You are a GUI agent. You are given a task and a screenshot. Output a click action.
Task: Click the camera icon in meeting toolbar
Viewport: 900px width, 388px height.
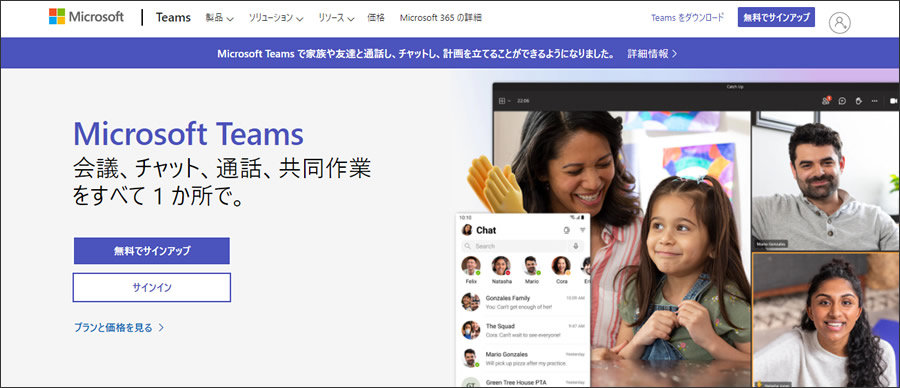coord(893,100)
